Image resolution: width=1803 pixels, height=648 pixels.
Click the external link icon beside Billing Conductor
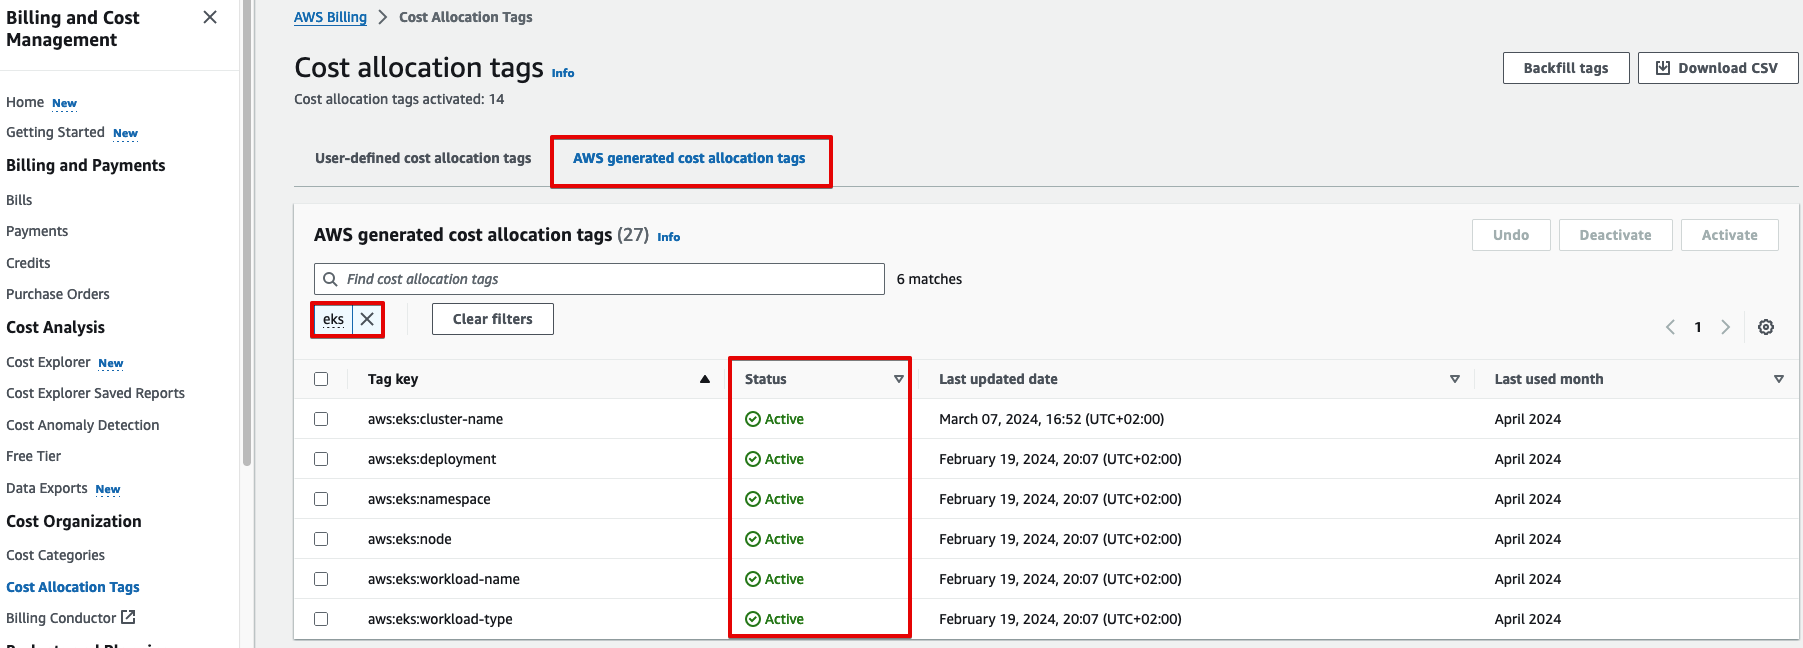tap(128, 618)
